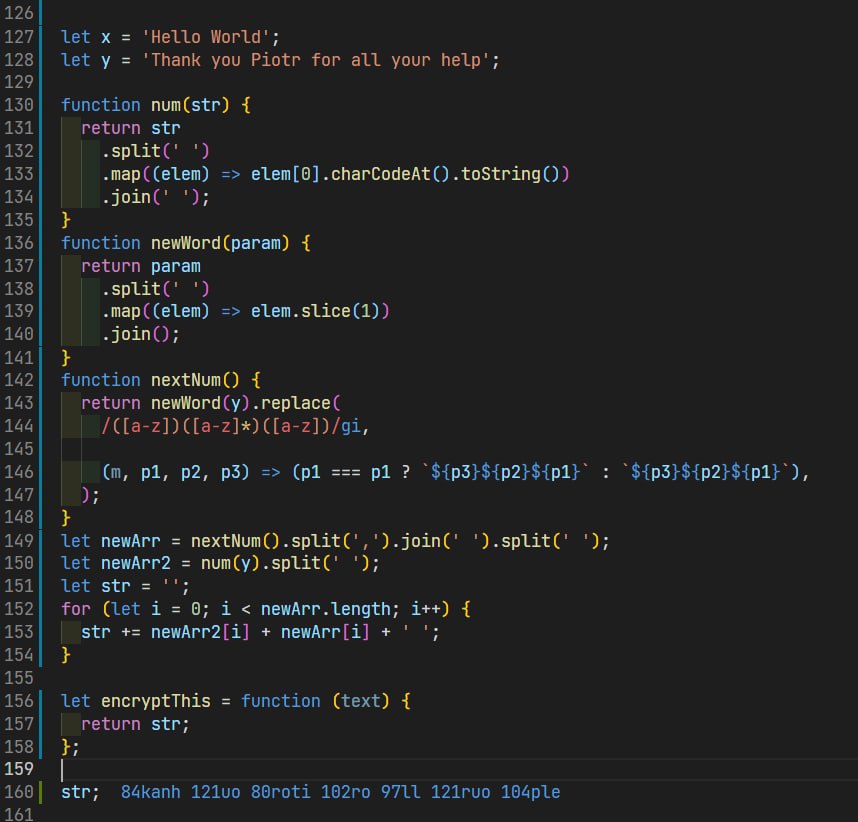Click line number 127 in the gutter

pyautogui.click(x=19, y=37)
